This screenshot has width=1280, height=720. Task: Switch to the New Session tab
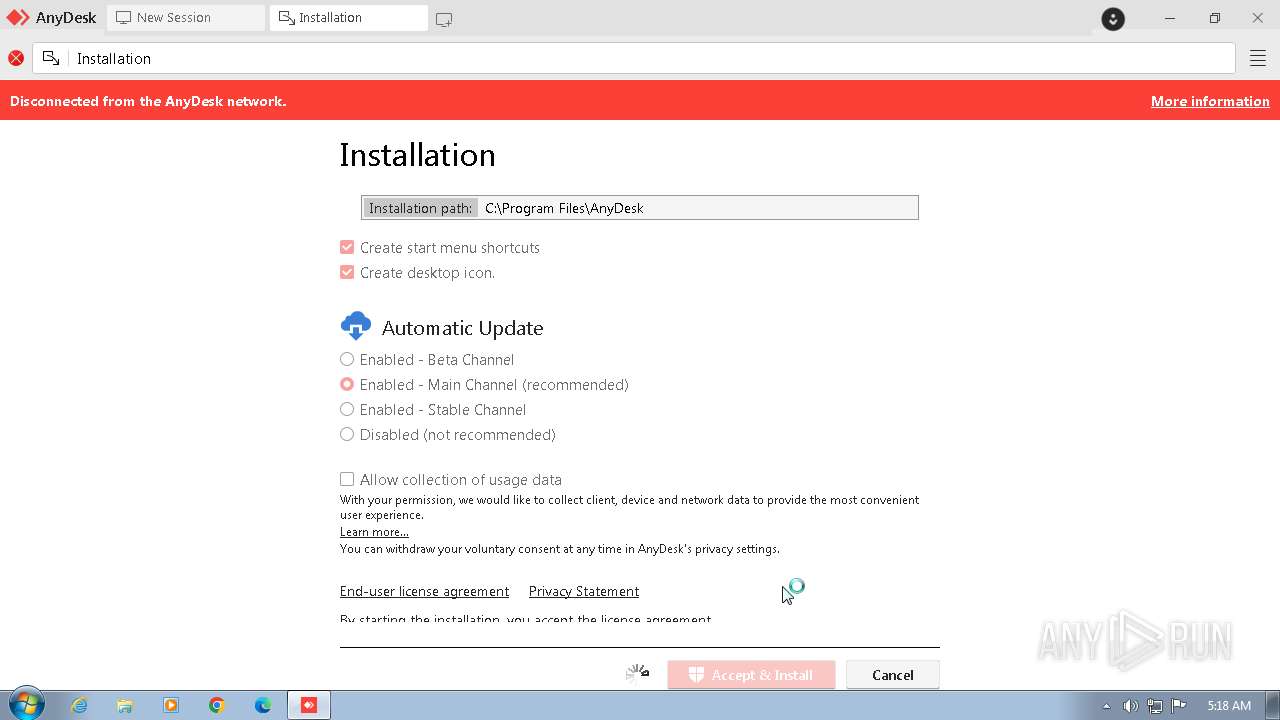[x=186, y=17]
